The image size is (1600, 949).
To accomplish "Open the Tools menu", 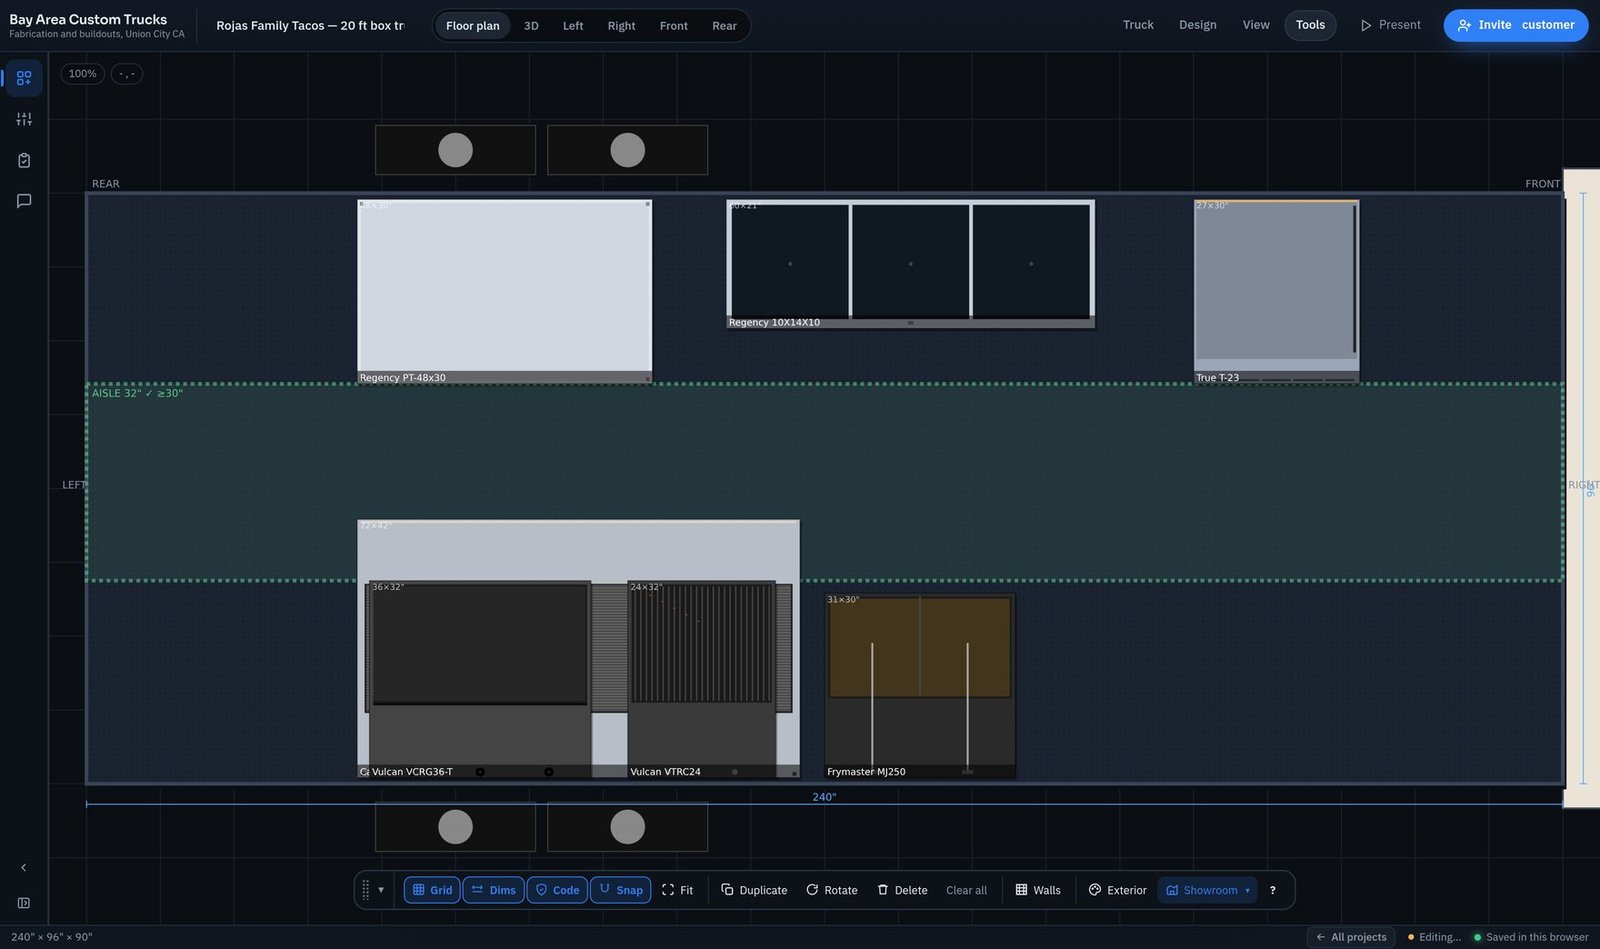I will coord(1310,25).
